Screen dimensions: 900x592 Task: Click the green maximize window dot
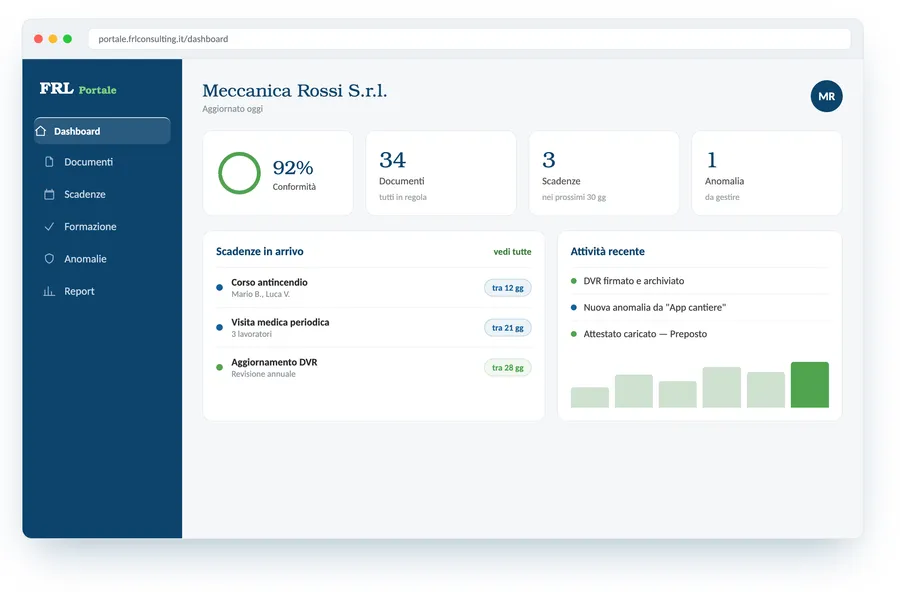click(x=67, y=38)
